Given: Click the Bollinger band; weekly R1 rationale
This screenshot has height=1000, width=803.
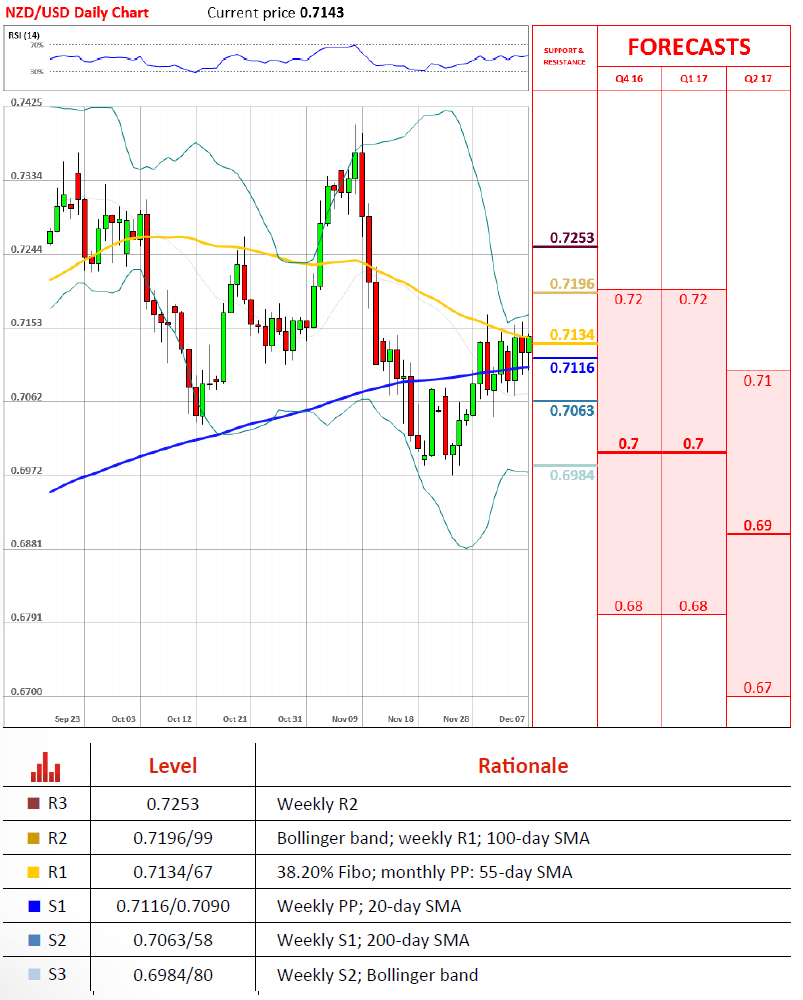Looking at the screenshot, I should [433, 838].
